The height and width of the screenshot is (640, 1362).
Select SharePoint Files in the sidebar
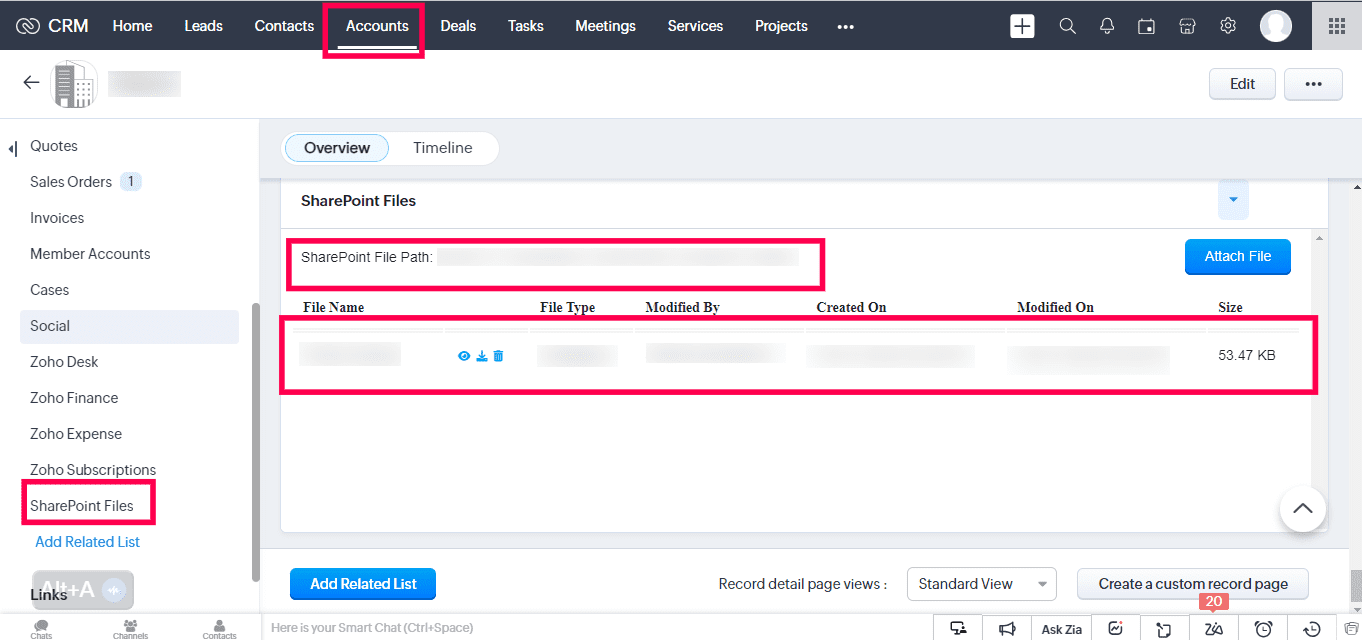pyautogui.click(x=82, y=506)
